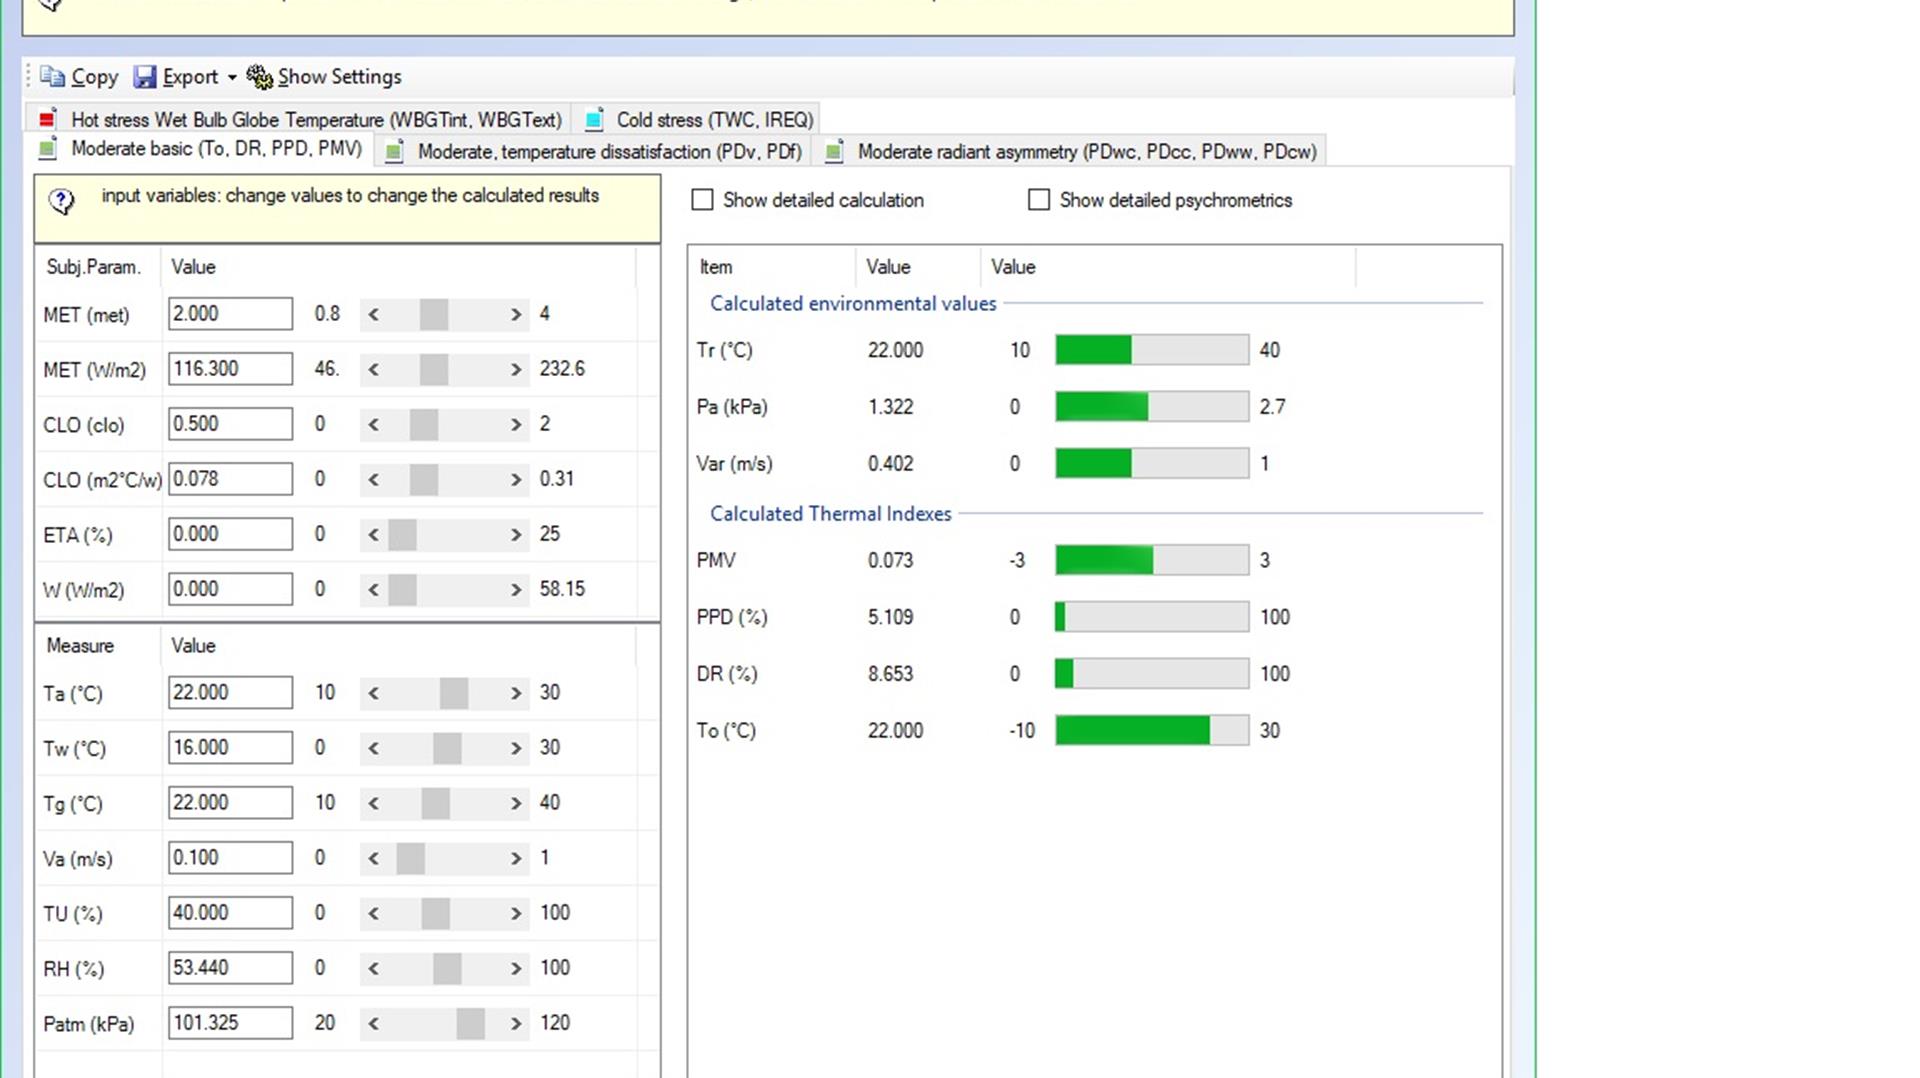
Task: Click the Va (m/s) value field
Action: point(230,858)
